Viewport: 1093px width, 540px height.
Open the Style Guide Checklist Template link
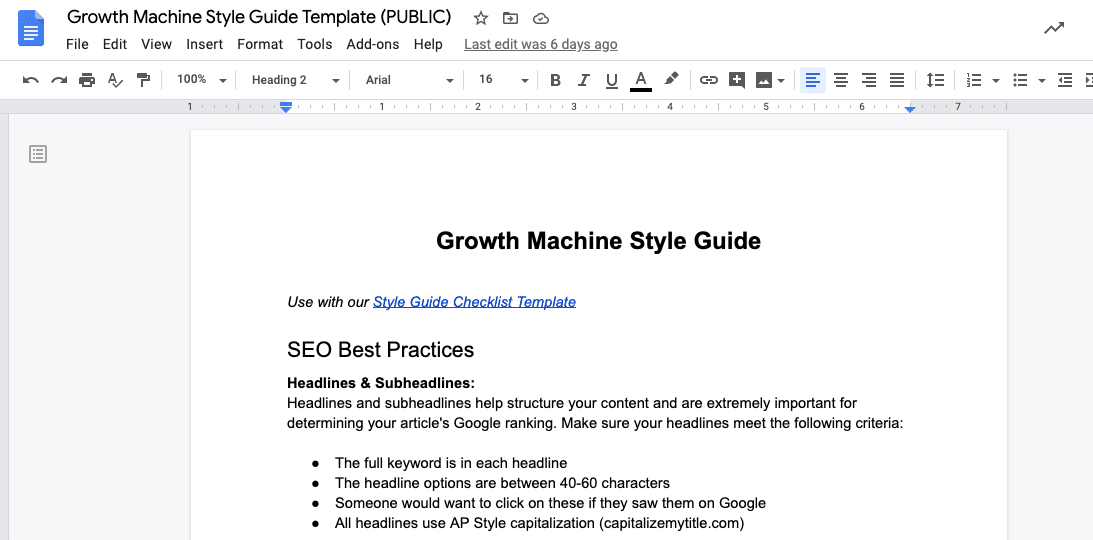click(x=474, y=302)
